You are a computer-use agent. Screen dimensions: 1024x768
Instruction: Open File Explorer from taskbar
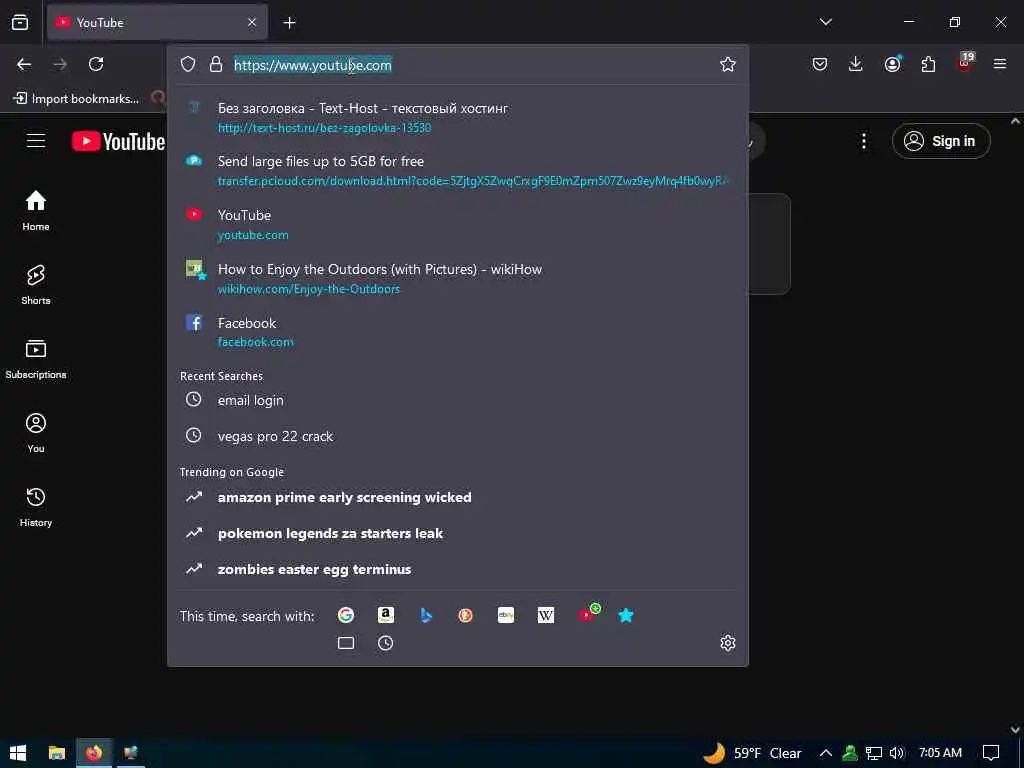(57, 753)
